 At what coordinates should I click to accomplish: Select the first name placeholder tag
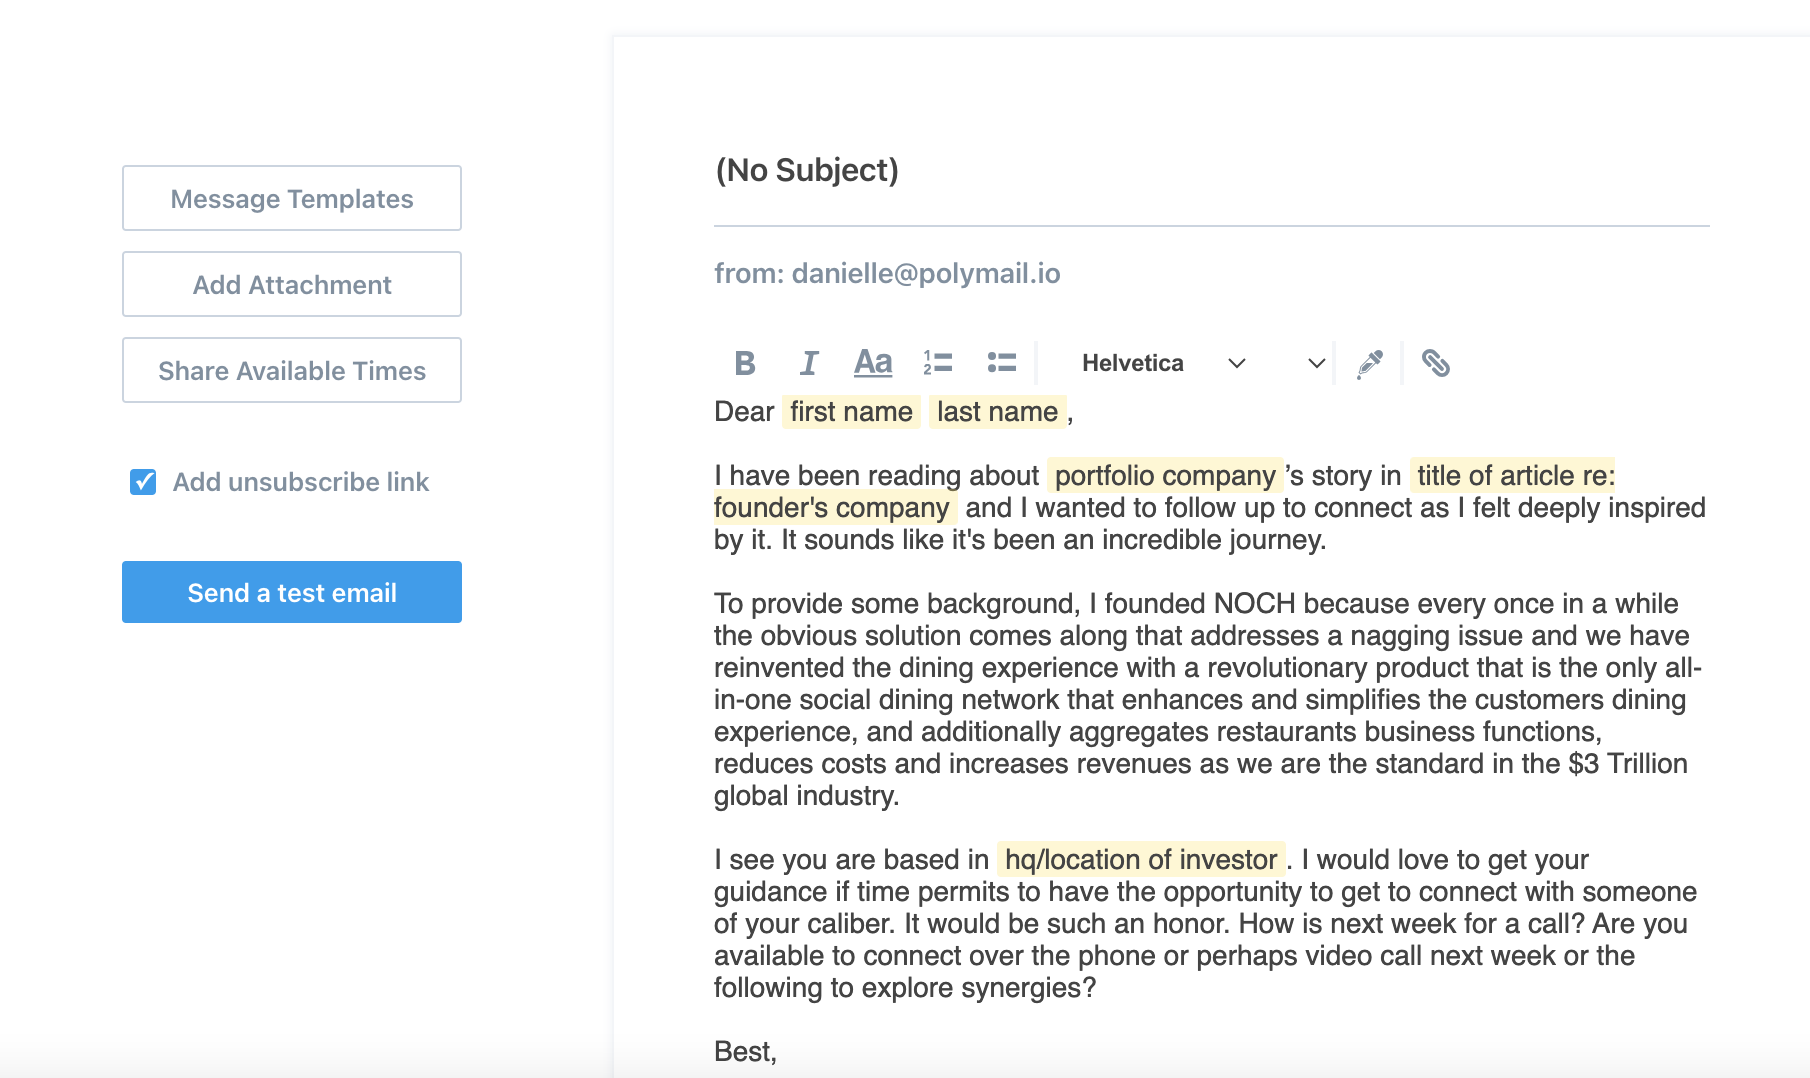tap(851, 412)
